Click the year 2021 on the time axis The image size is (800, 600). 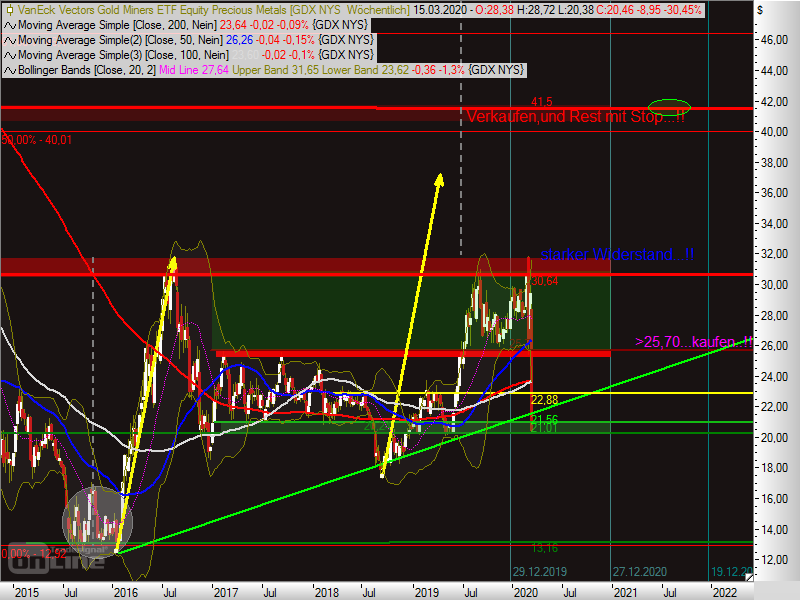point(625,592)
